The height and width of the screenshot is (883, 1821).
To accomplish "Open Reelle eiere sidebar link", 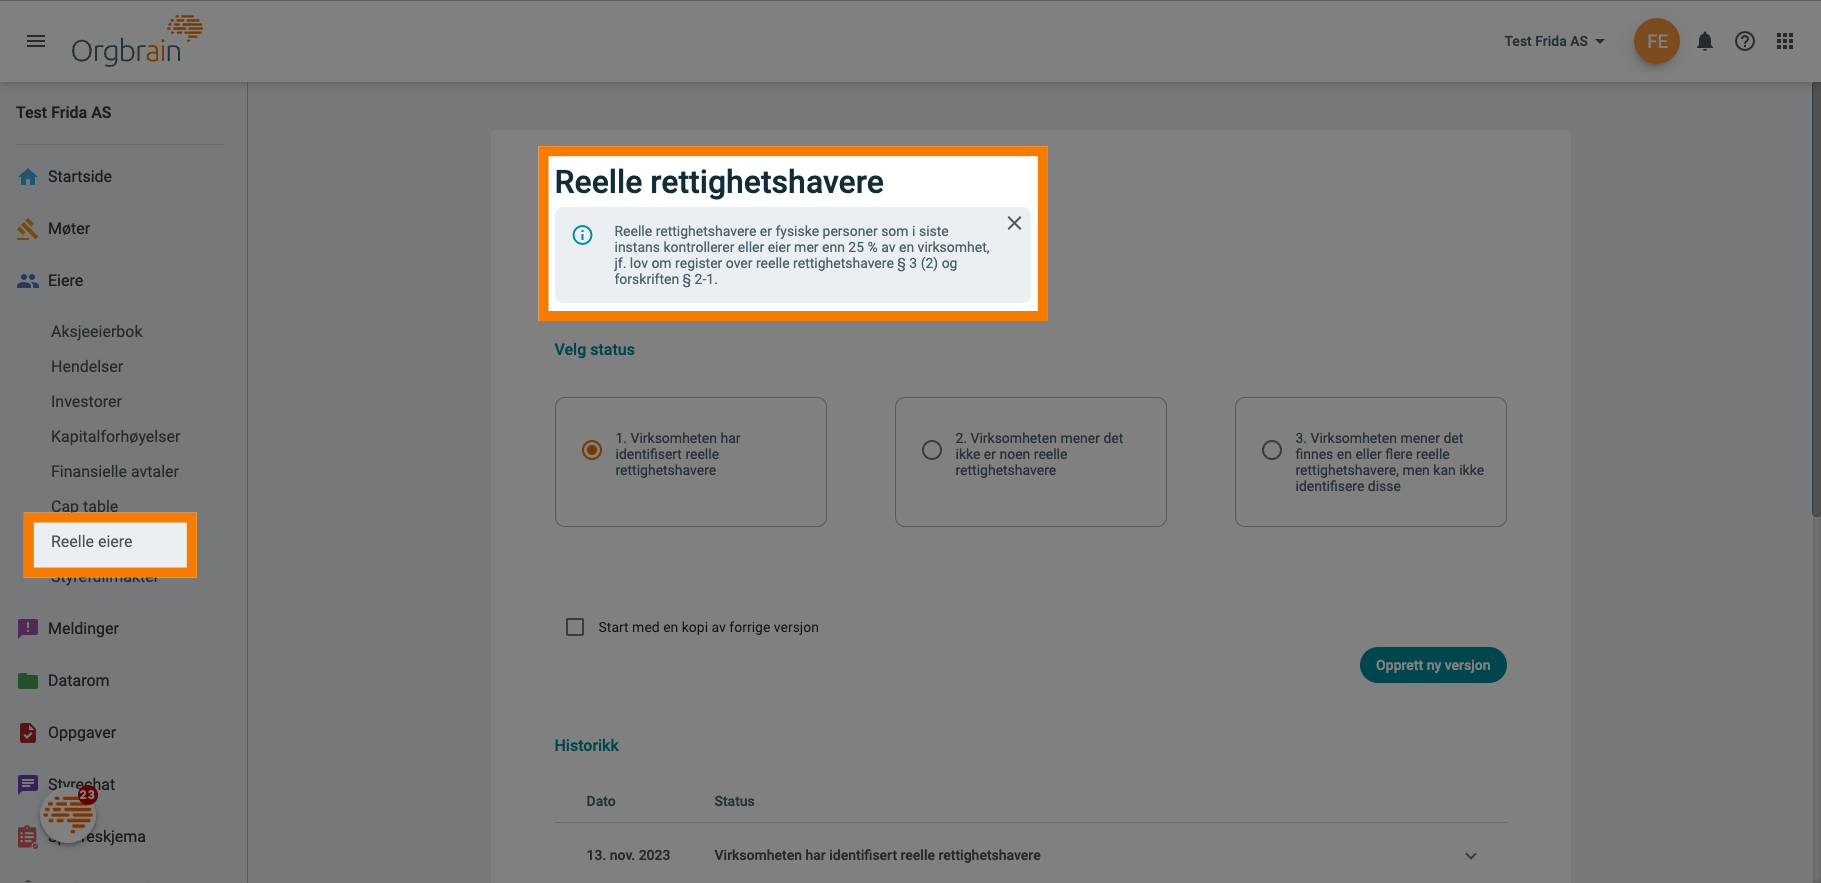I will [92, 542].
